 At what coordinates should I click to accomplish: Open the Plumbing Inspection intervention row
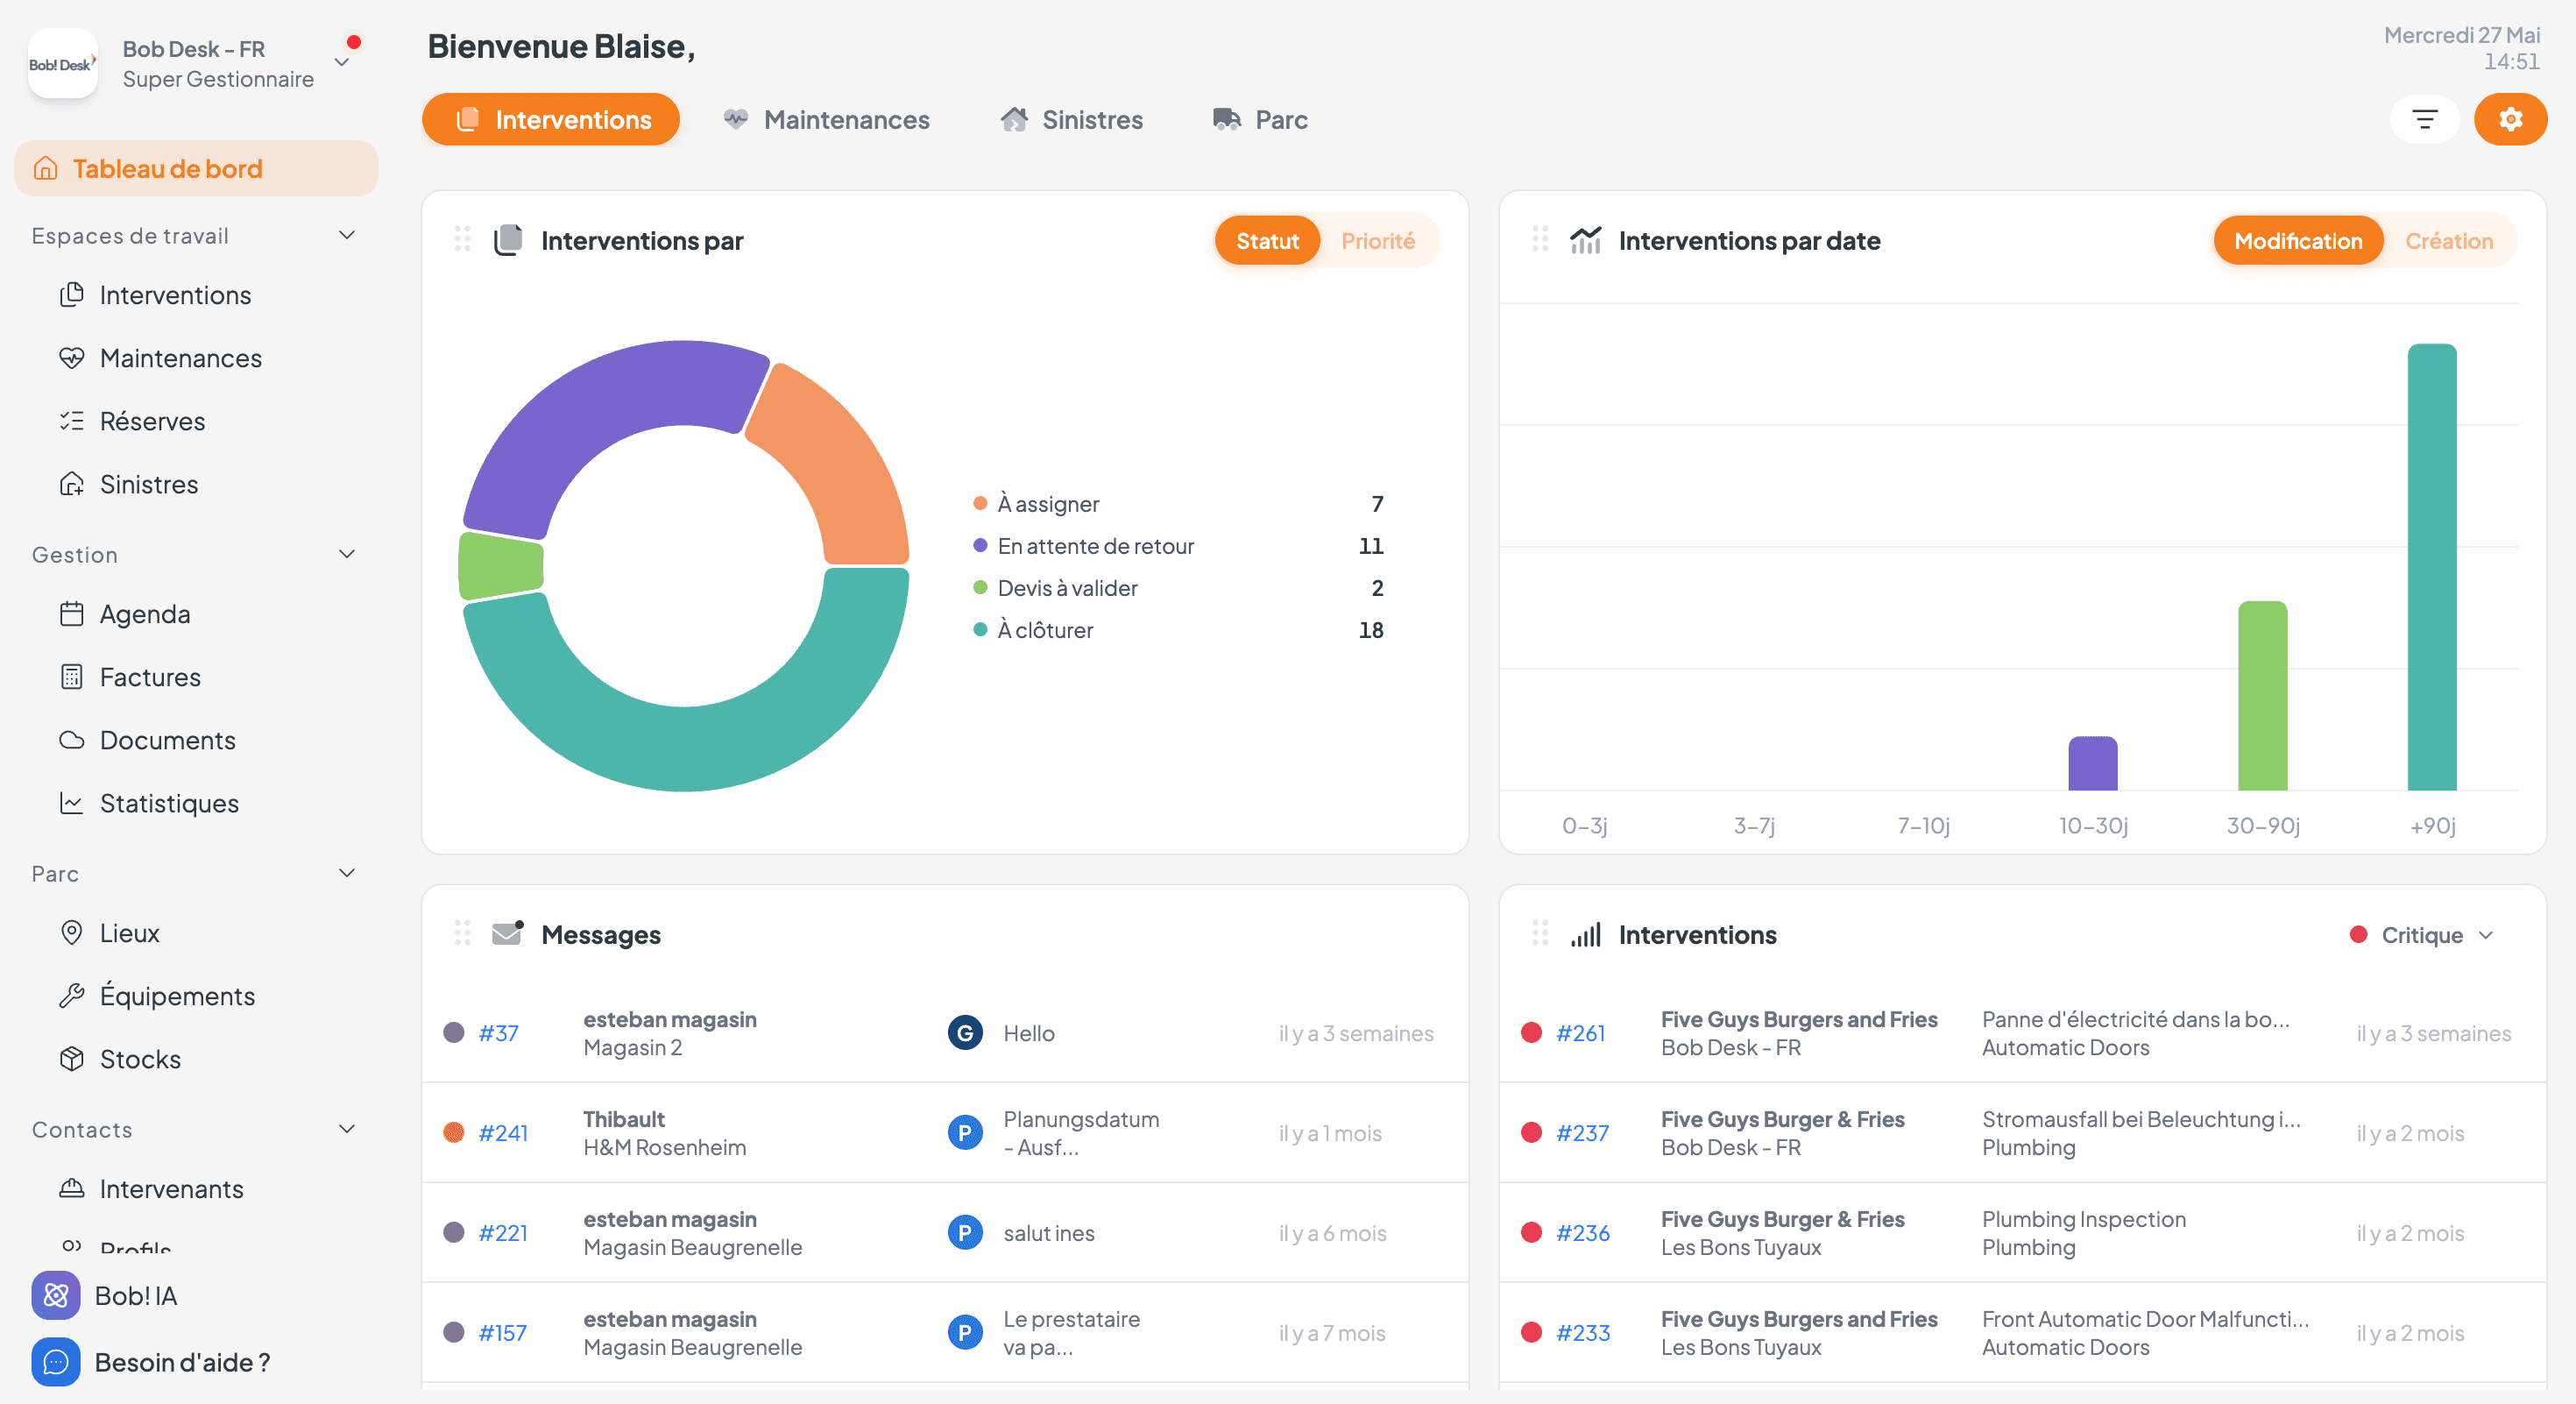[x=2022, y=1233]
